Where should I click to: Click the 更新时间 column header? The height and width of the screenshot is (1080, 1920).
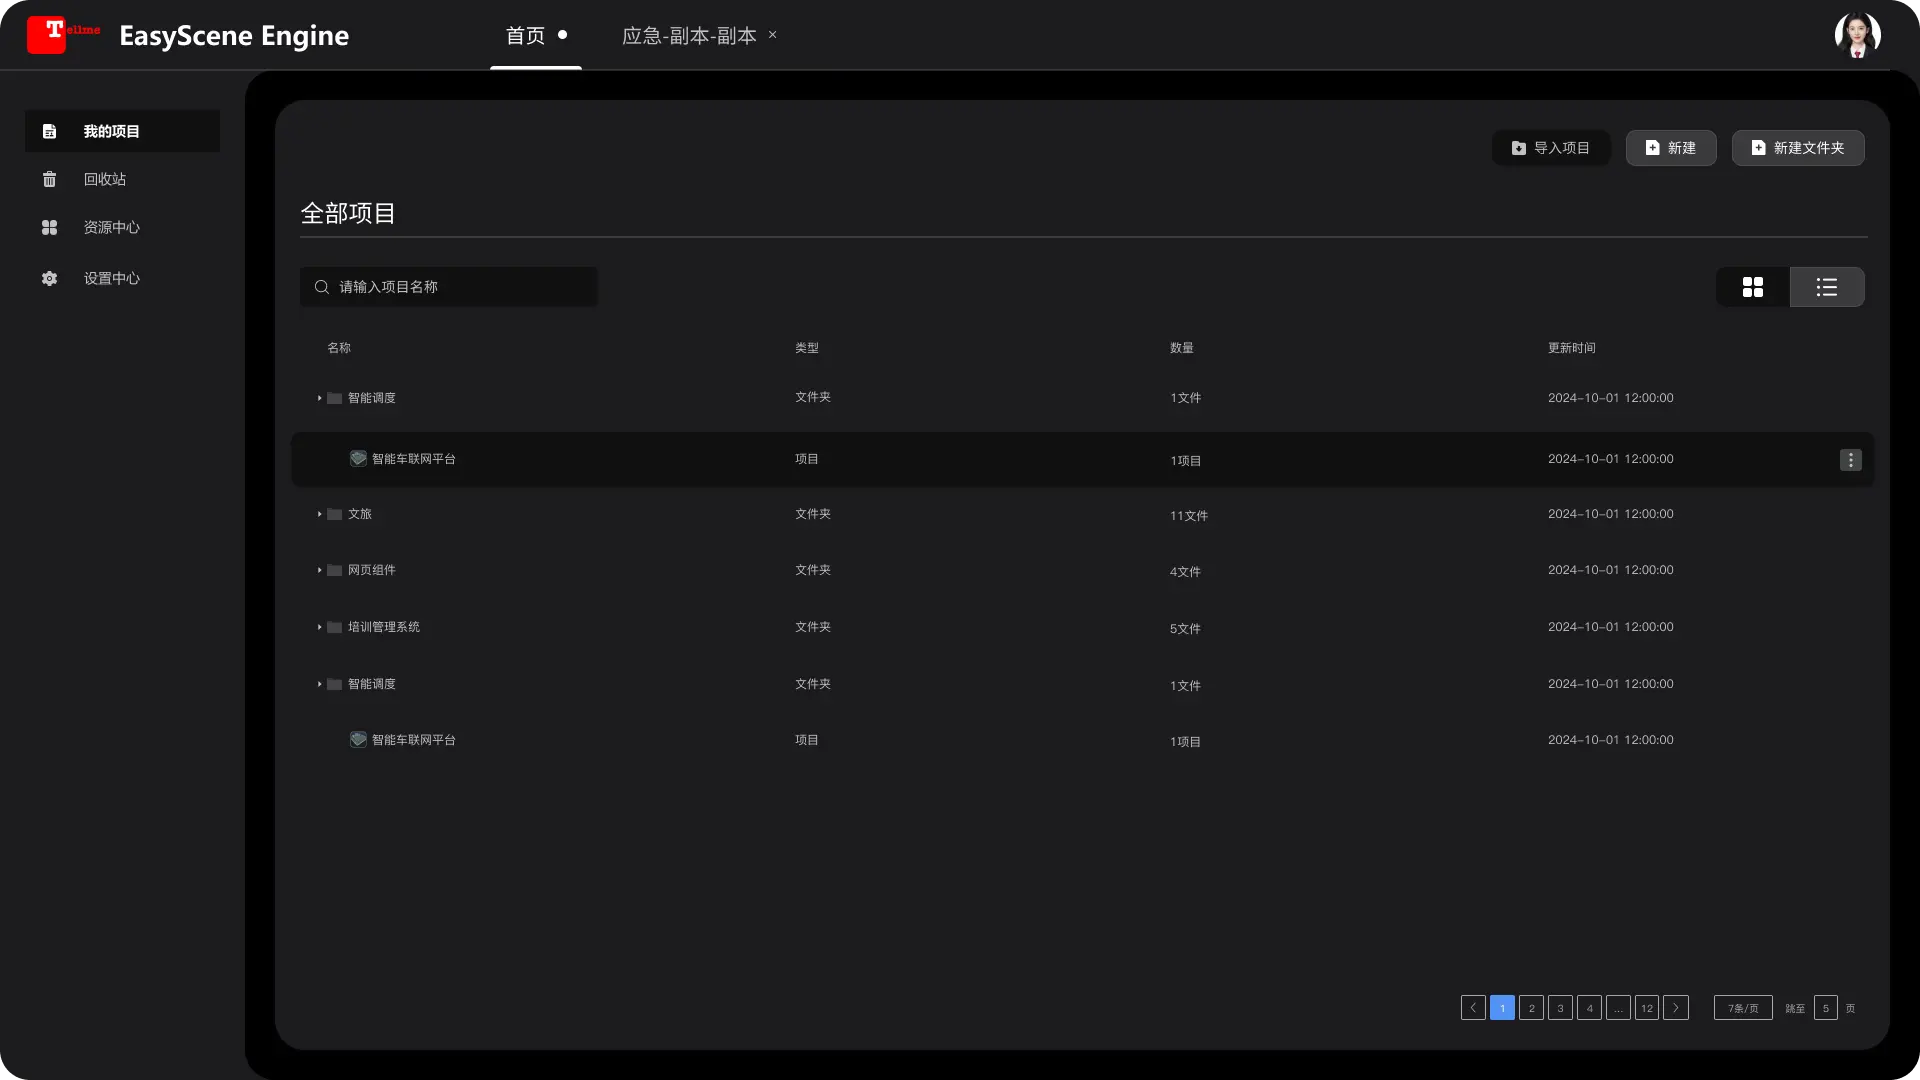[1572, 348]
